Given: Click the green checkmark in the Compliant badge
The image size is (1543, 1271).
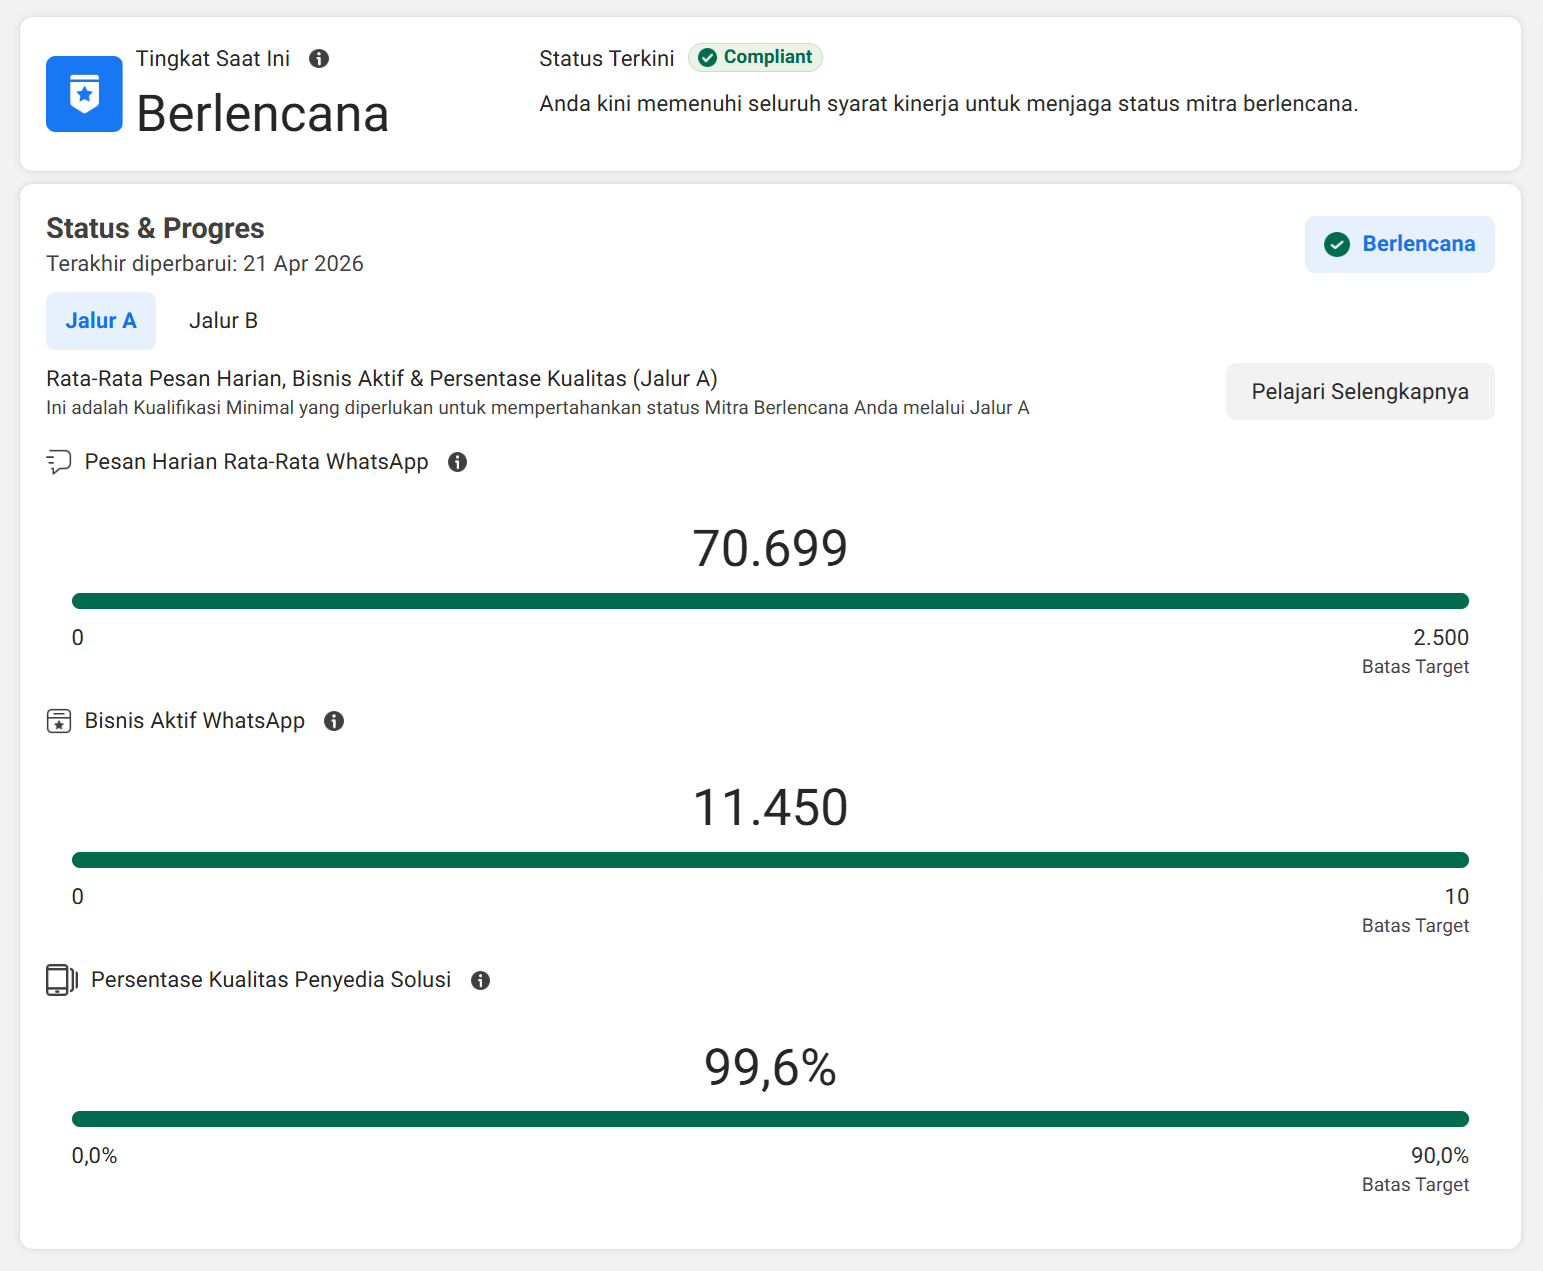Looking at the screenshot, I should [708, 57].
